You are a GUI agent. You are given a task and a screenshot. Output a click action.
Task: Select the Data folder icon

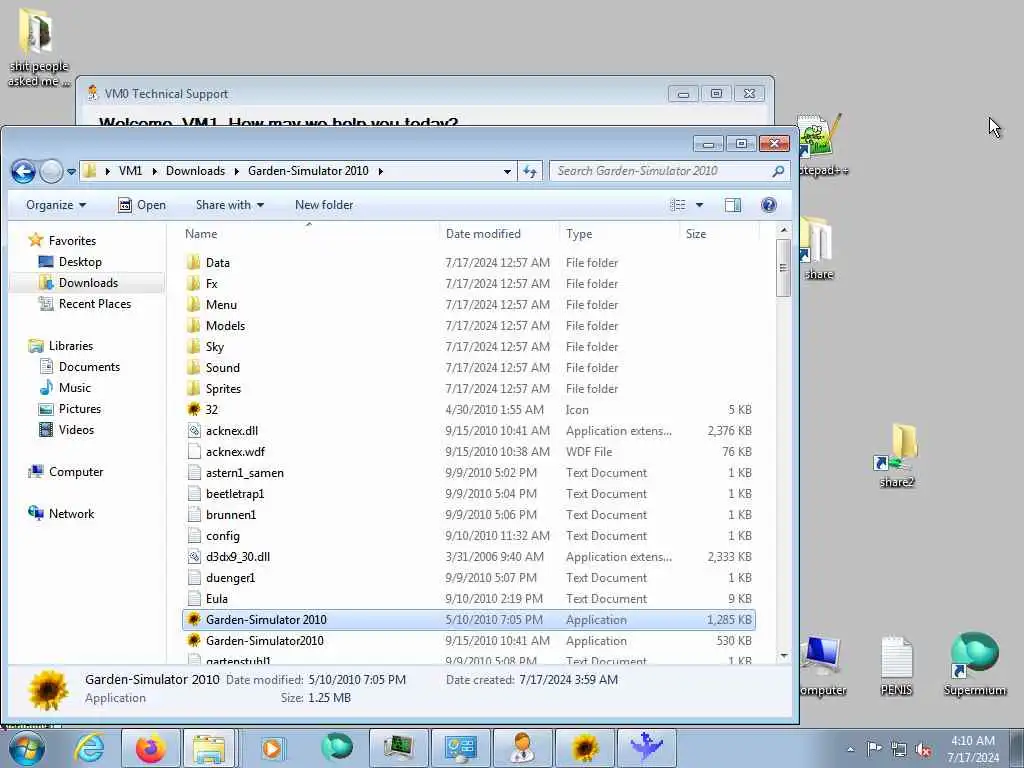(193, 263)
